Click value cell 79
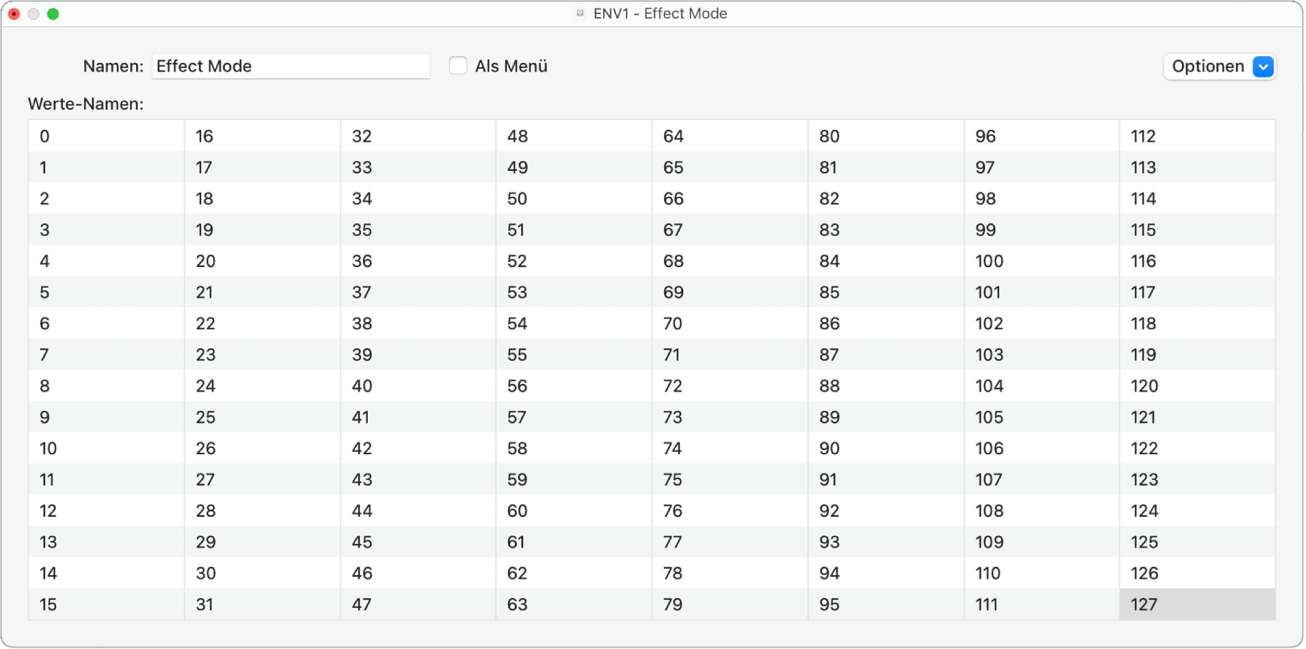The width and height of the screenshot is (1306, 649). [x=729, y=604]
